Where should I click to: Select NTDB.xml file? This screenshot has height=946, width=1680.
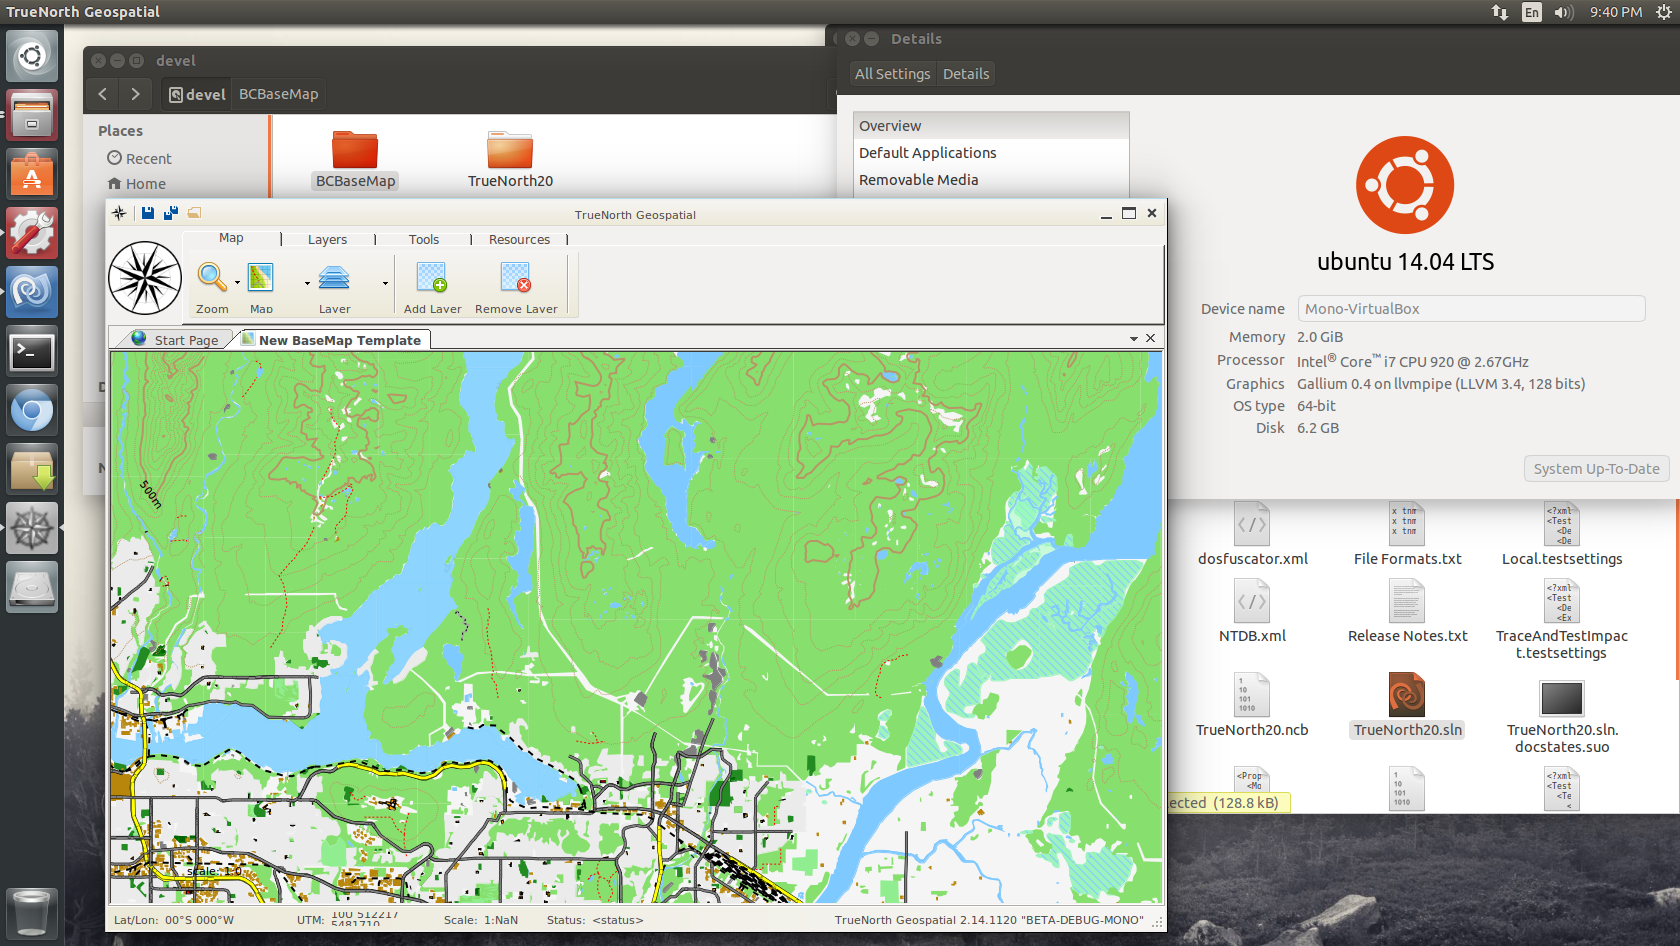pyautogui.click(x=1252, y=612)
